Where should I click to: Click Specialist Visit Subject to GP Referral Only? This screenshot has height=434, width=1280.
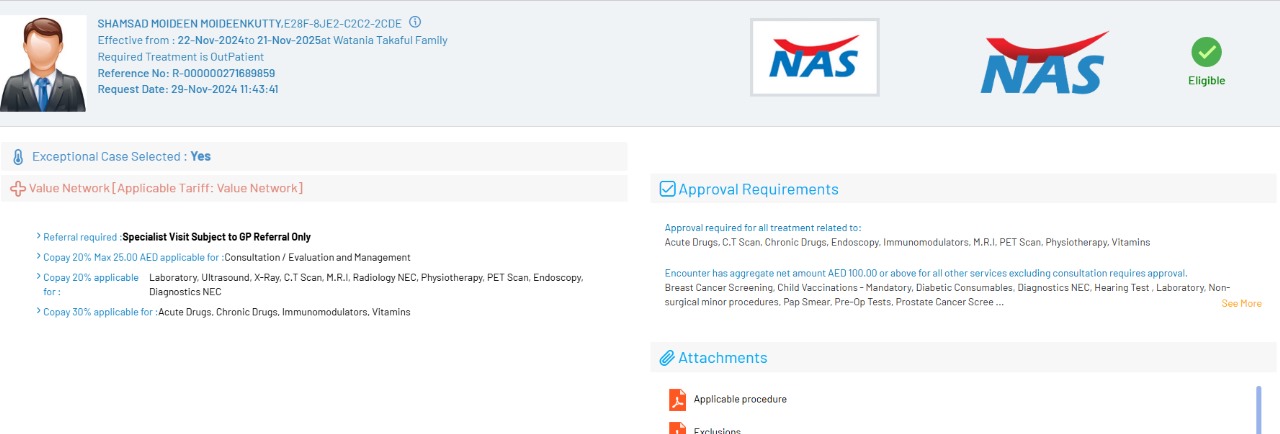pos(216,237)
